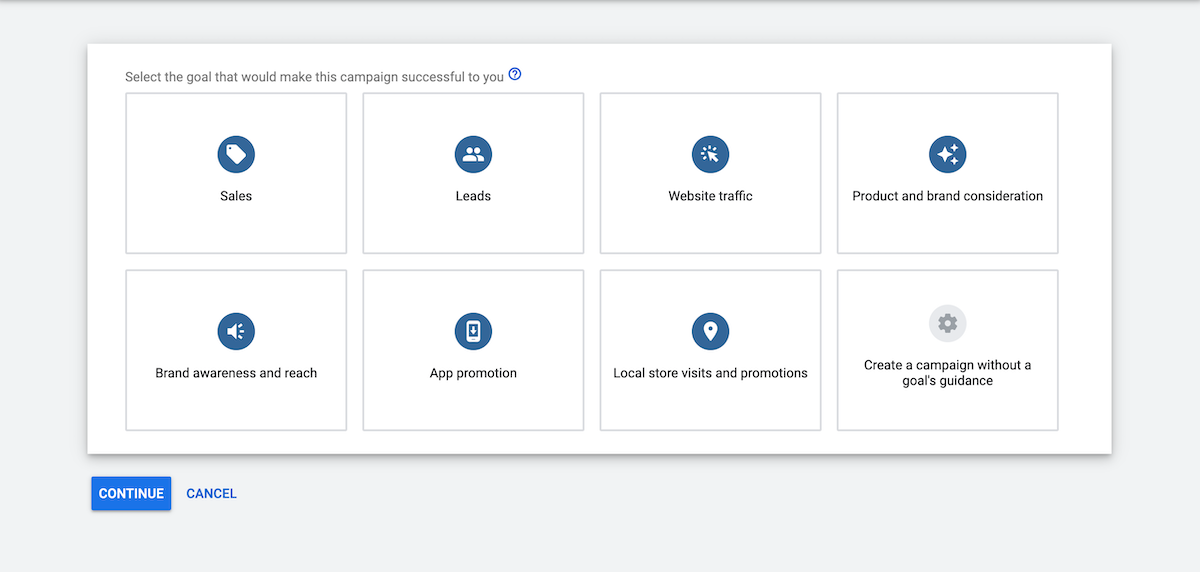Image resolution: width=1200 pixels, height=572 pixels.
Task: Click the goal selection prompt text
Action: pyautogui.click(x=314, y=77)
